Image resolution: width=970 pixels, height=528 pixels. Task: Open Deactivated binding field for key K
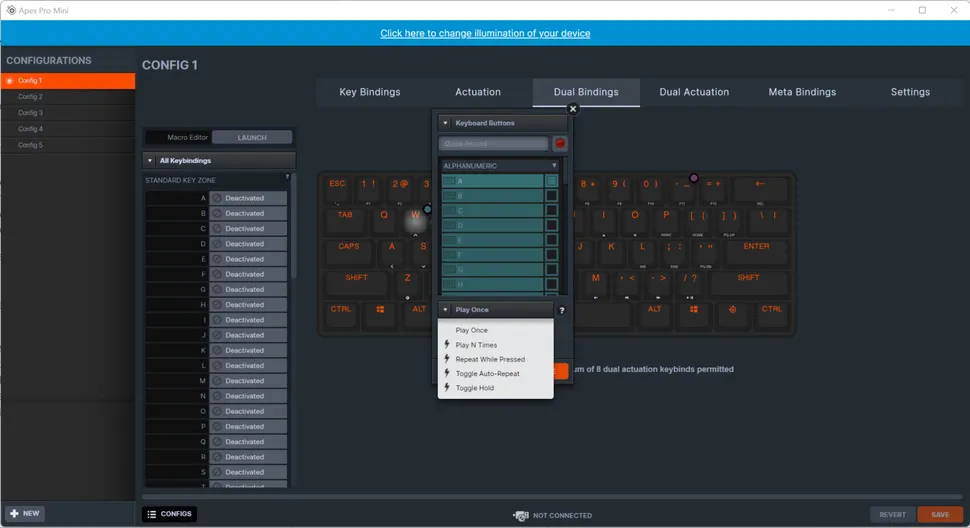coord(248,351)
